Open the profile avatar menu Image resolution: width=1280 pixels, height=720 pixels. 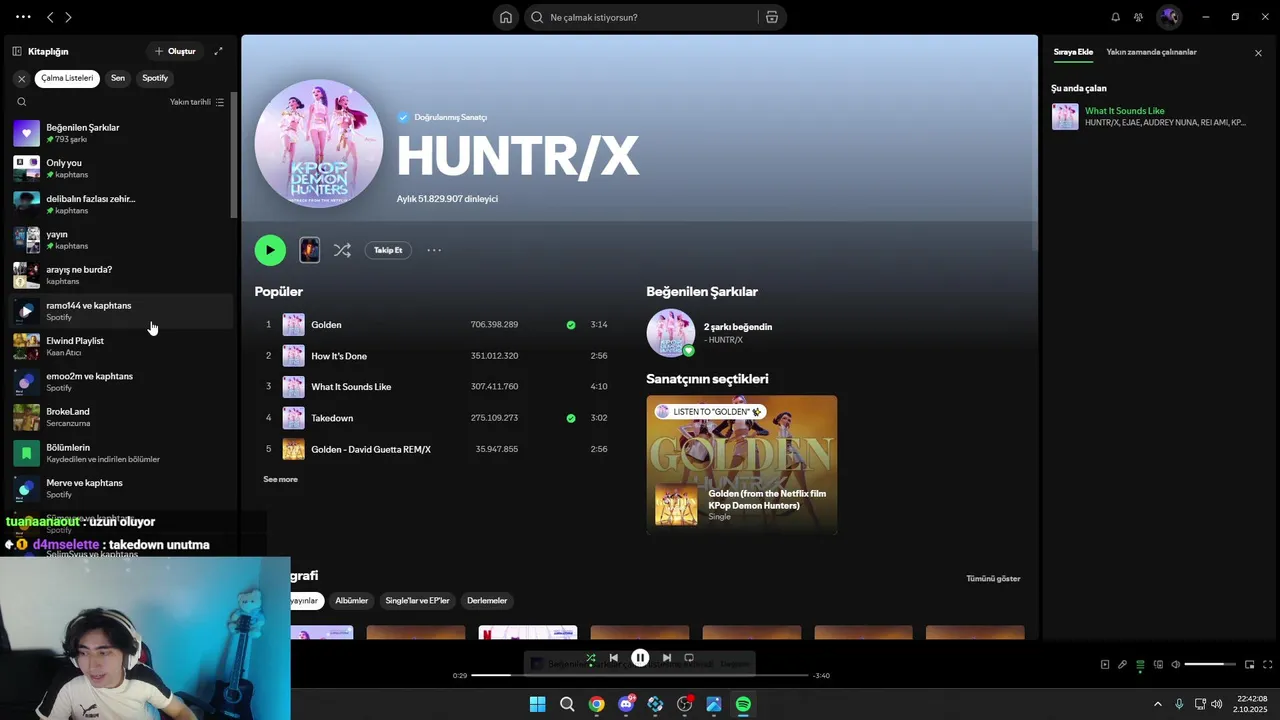1168,17
